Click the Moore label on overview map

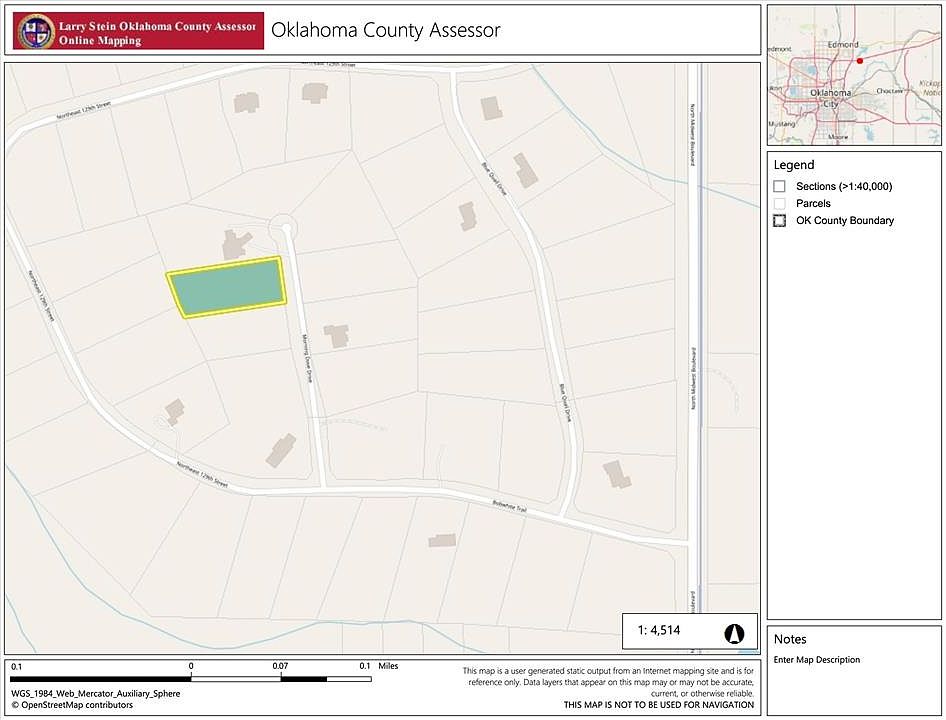(x=838, y=137)
